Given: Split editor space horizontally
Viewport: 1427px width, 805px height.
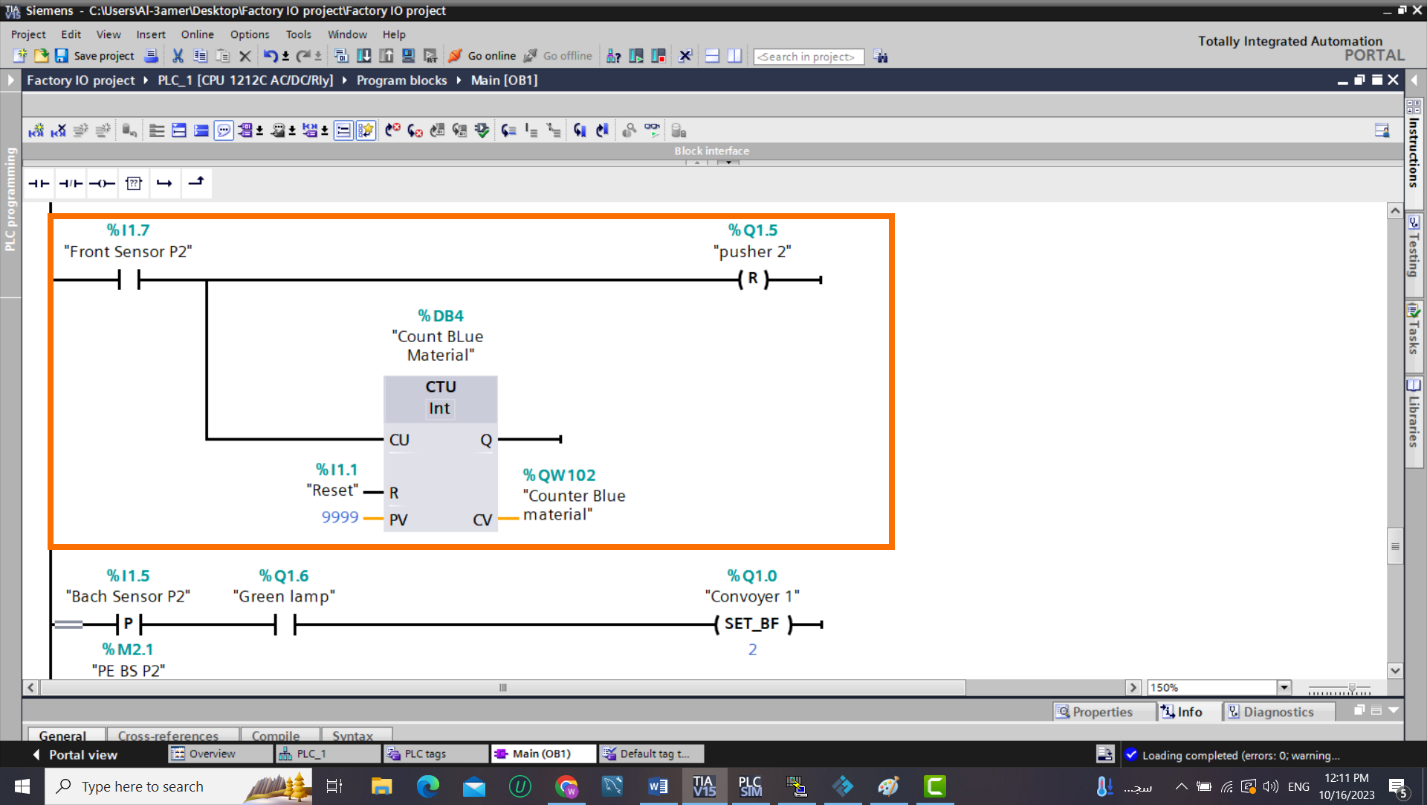Looking at the screenshot, I should click(712, 56).
